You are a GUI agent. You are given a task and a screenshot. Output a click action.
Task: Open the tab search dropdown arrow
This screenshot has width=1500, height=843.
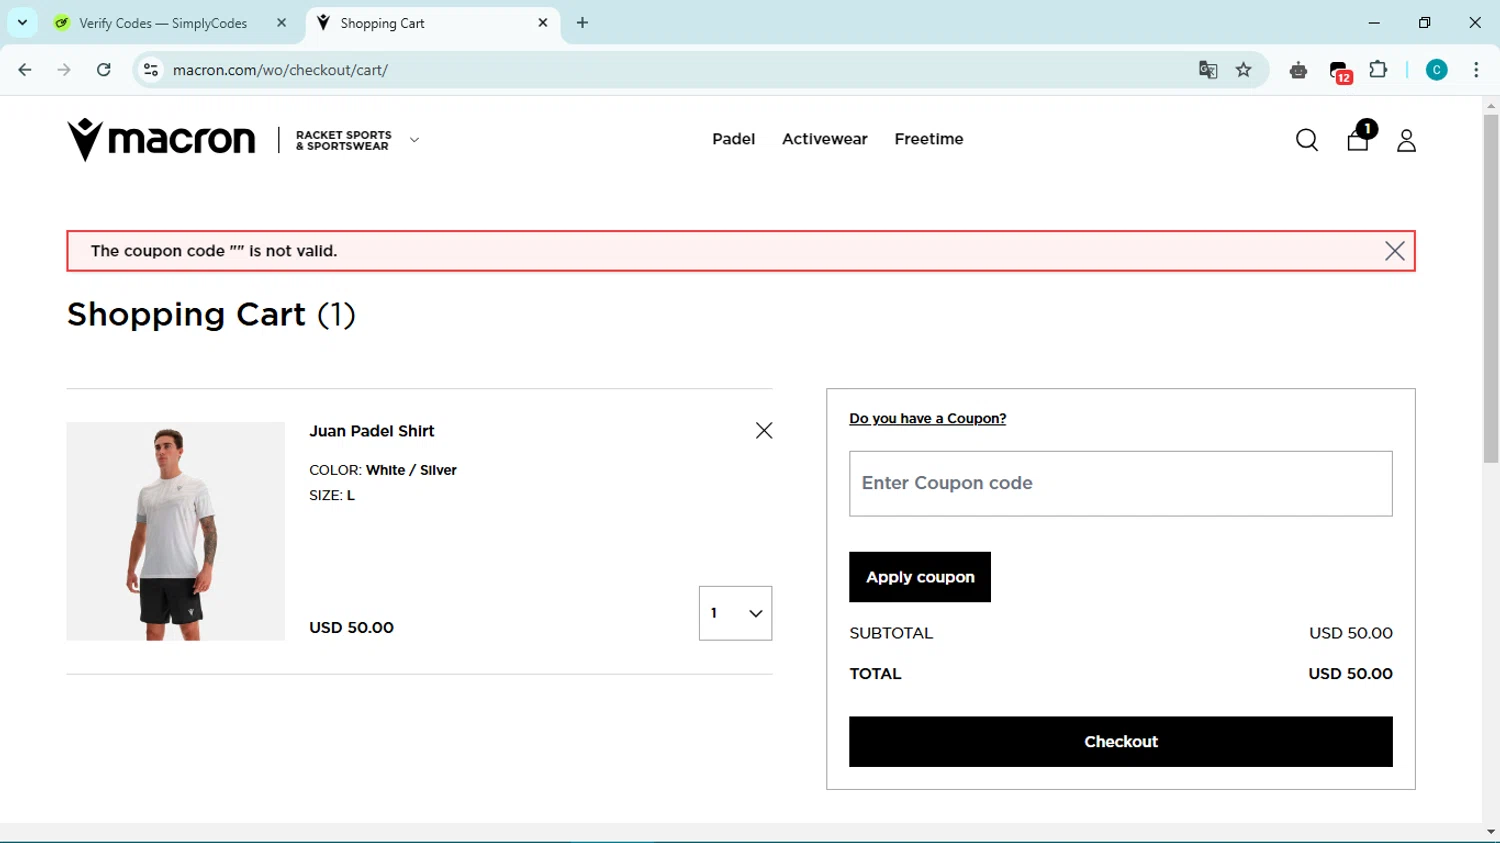click(x=22, y=23)
